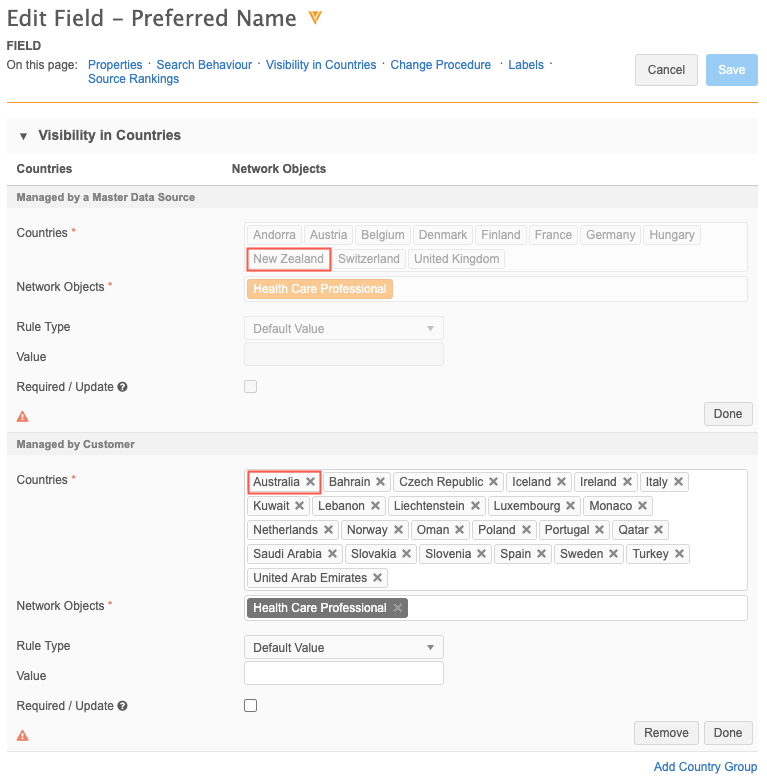Toggle the disabled Required / Update checkbox in Master Data Source
Image resolution: width=767 pixels, height=782 pixels.
(x=251, y=387)
